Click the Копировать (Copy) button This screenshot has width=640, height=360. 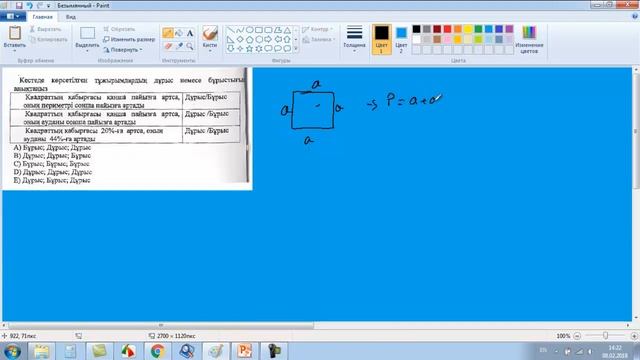coord(49,40)
